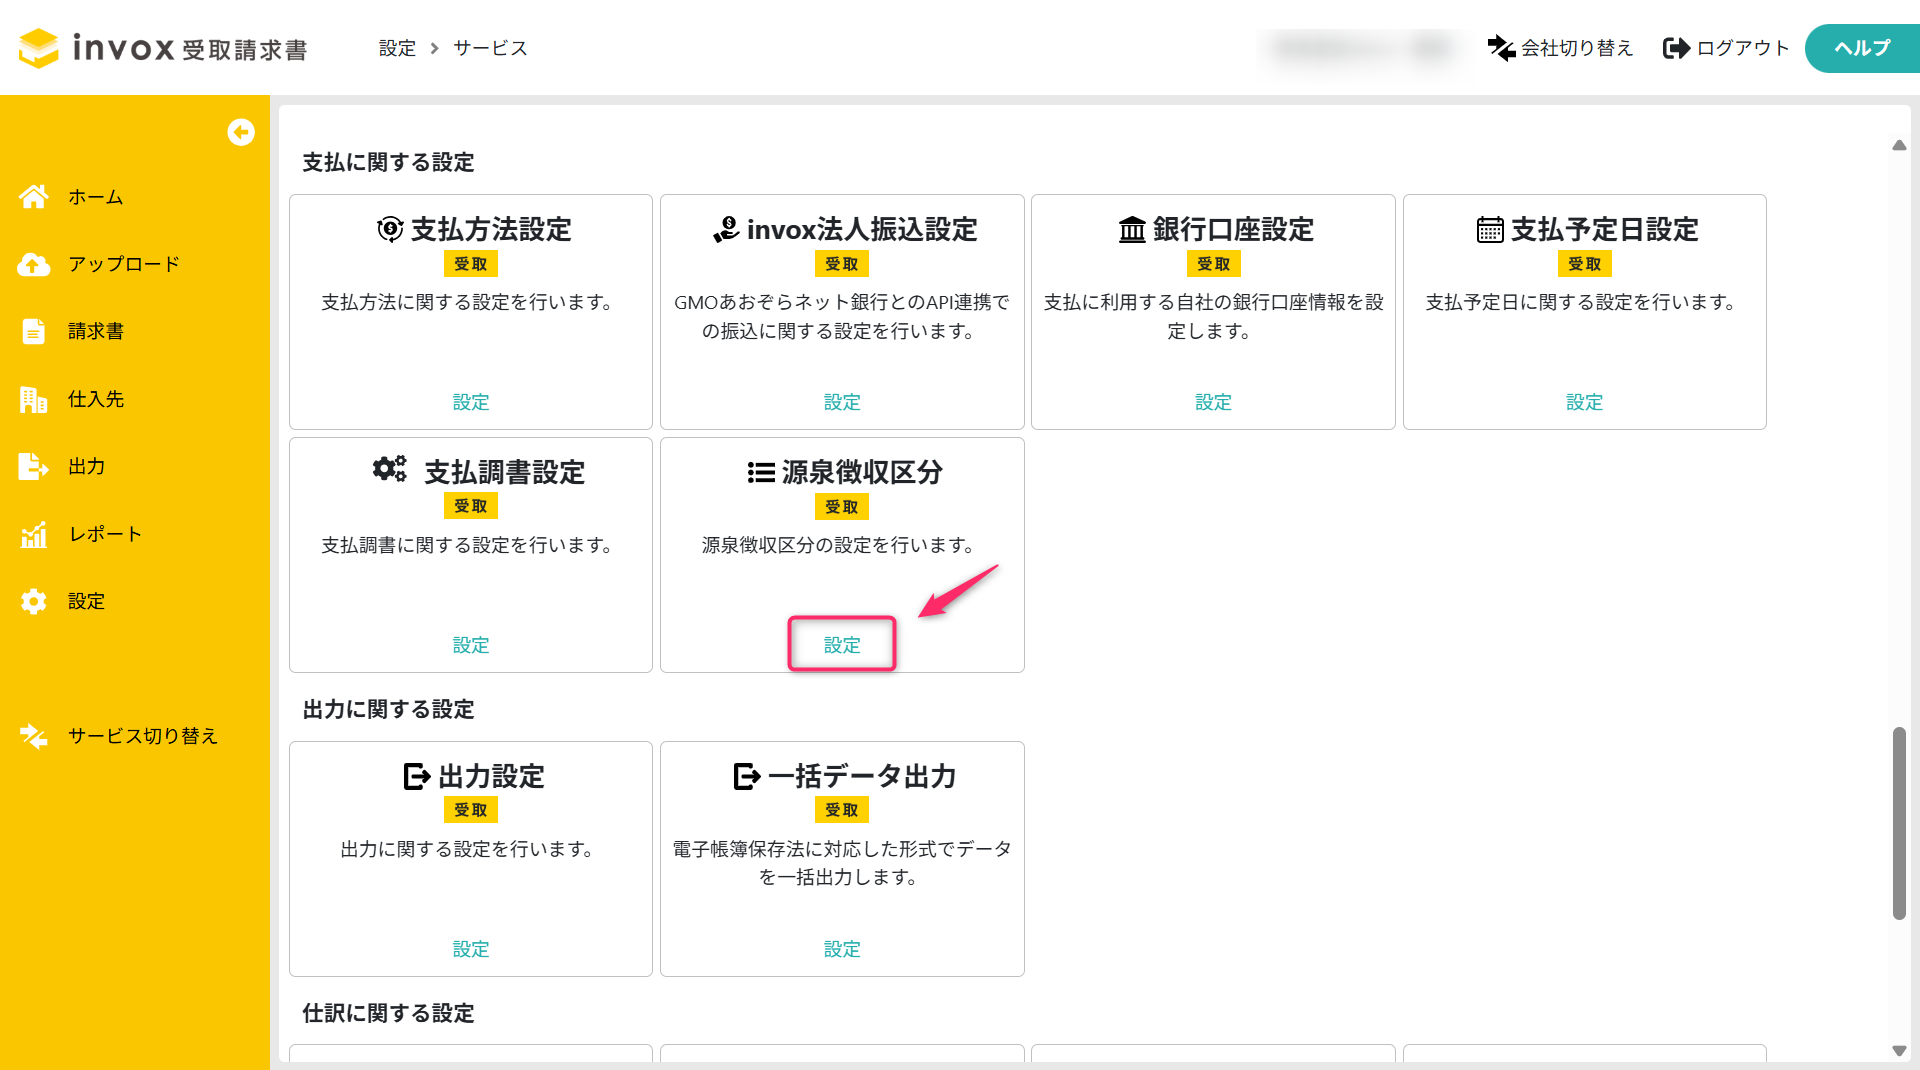Open 会社切り替え in the header

pyautogui.click(x=1560, y=48)
